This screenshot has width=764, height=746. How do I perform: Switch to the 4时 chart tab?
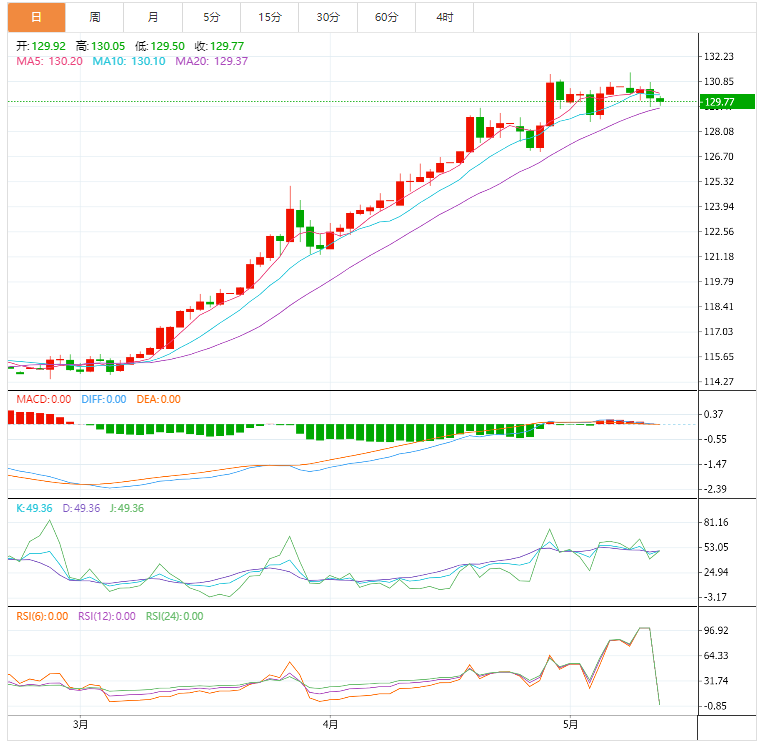pos(444,17)
